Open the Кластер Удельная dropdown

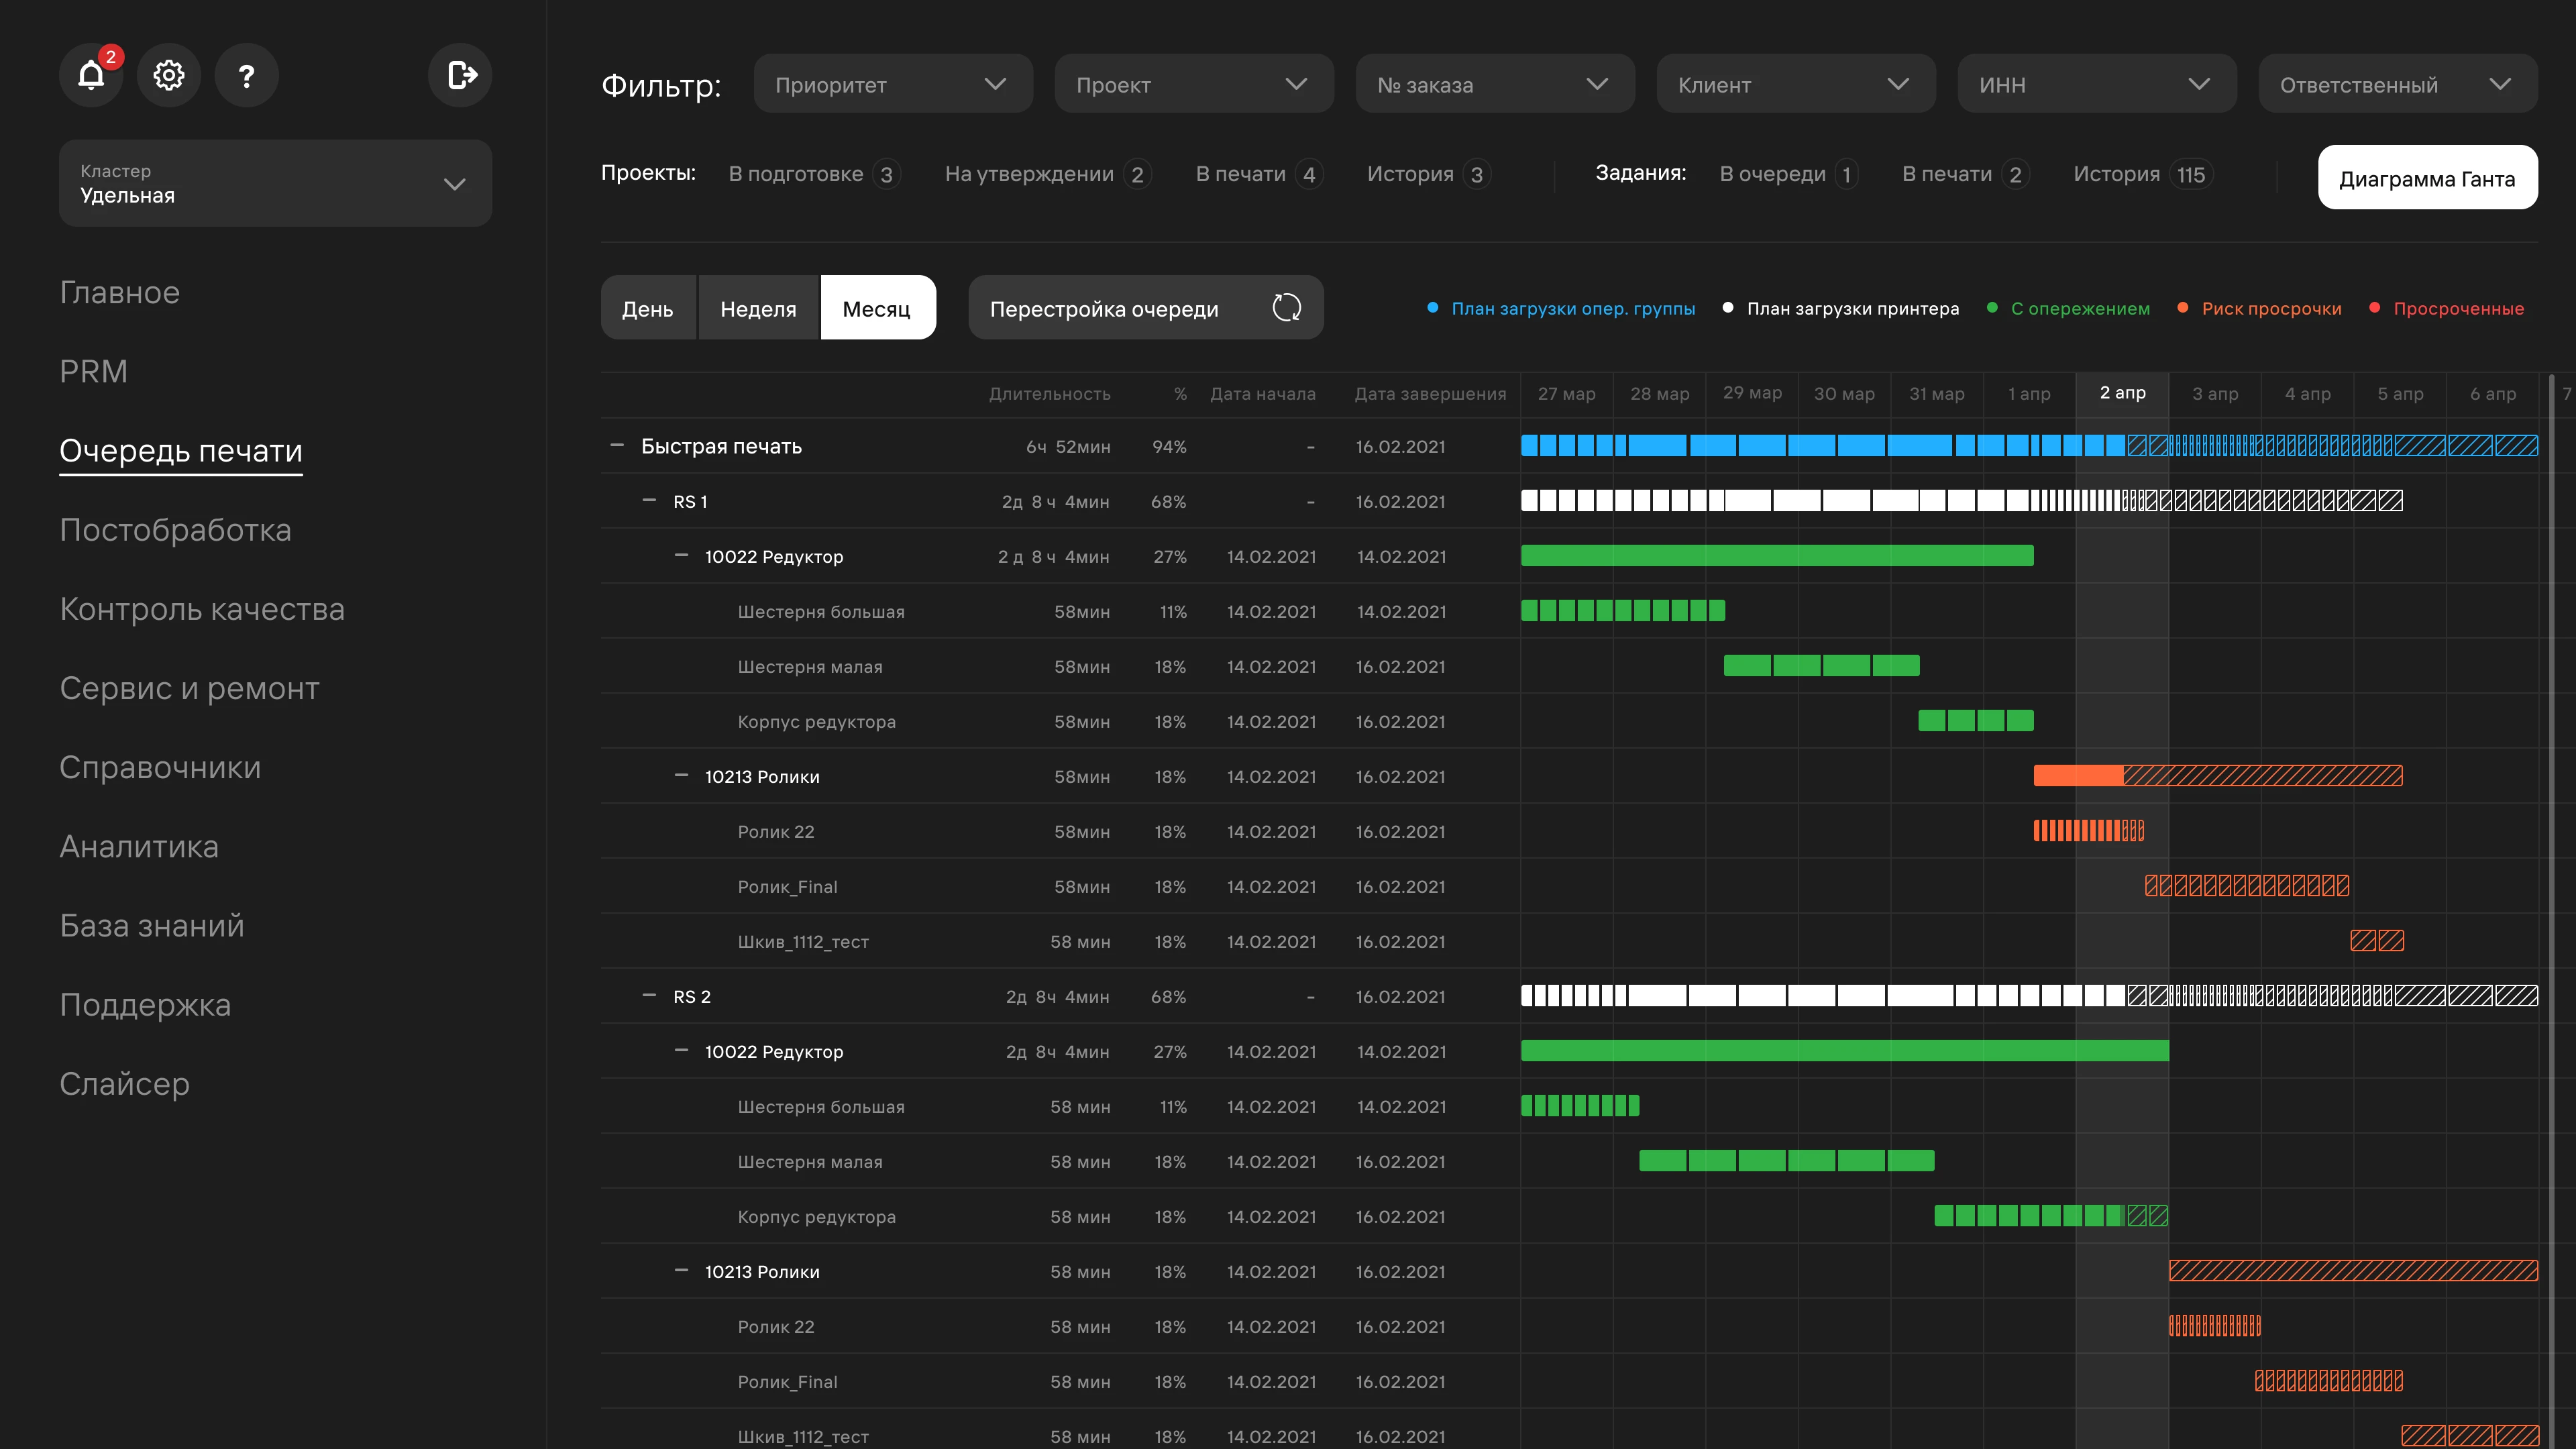click(x=275, y=183)
